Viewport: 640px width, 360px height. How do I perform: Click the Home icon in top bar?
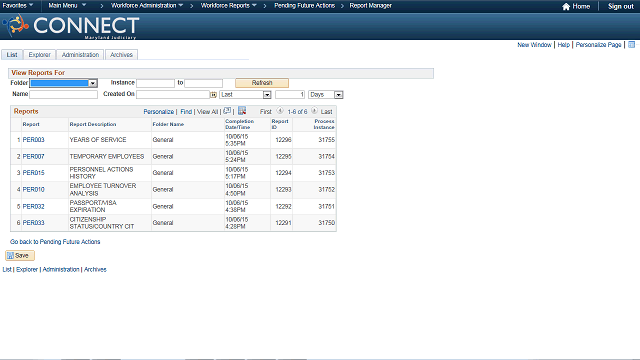click(x=566, y=7)
